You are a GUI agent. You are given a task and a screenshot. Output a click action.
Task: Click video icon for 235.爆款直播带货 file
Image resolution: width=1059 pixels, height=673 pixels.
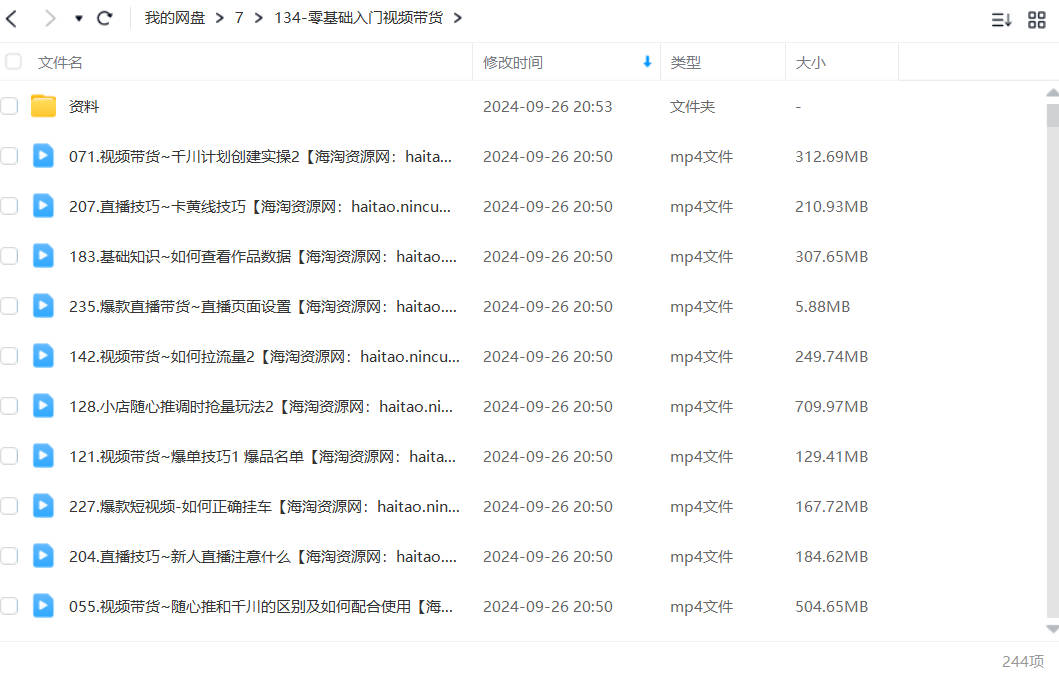click(43, 306)
